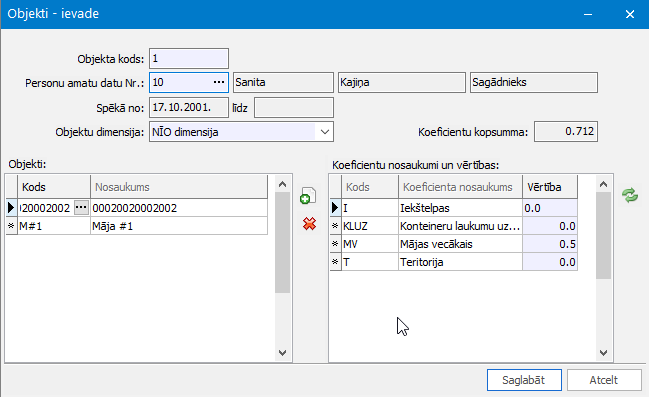This screenshot has height=397, width=649.
Task: Select the Kods header in the coefficients table
Action: click(370, 187)
